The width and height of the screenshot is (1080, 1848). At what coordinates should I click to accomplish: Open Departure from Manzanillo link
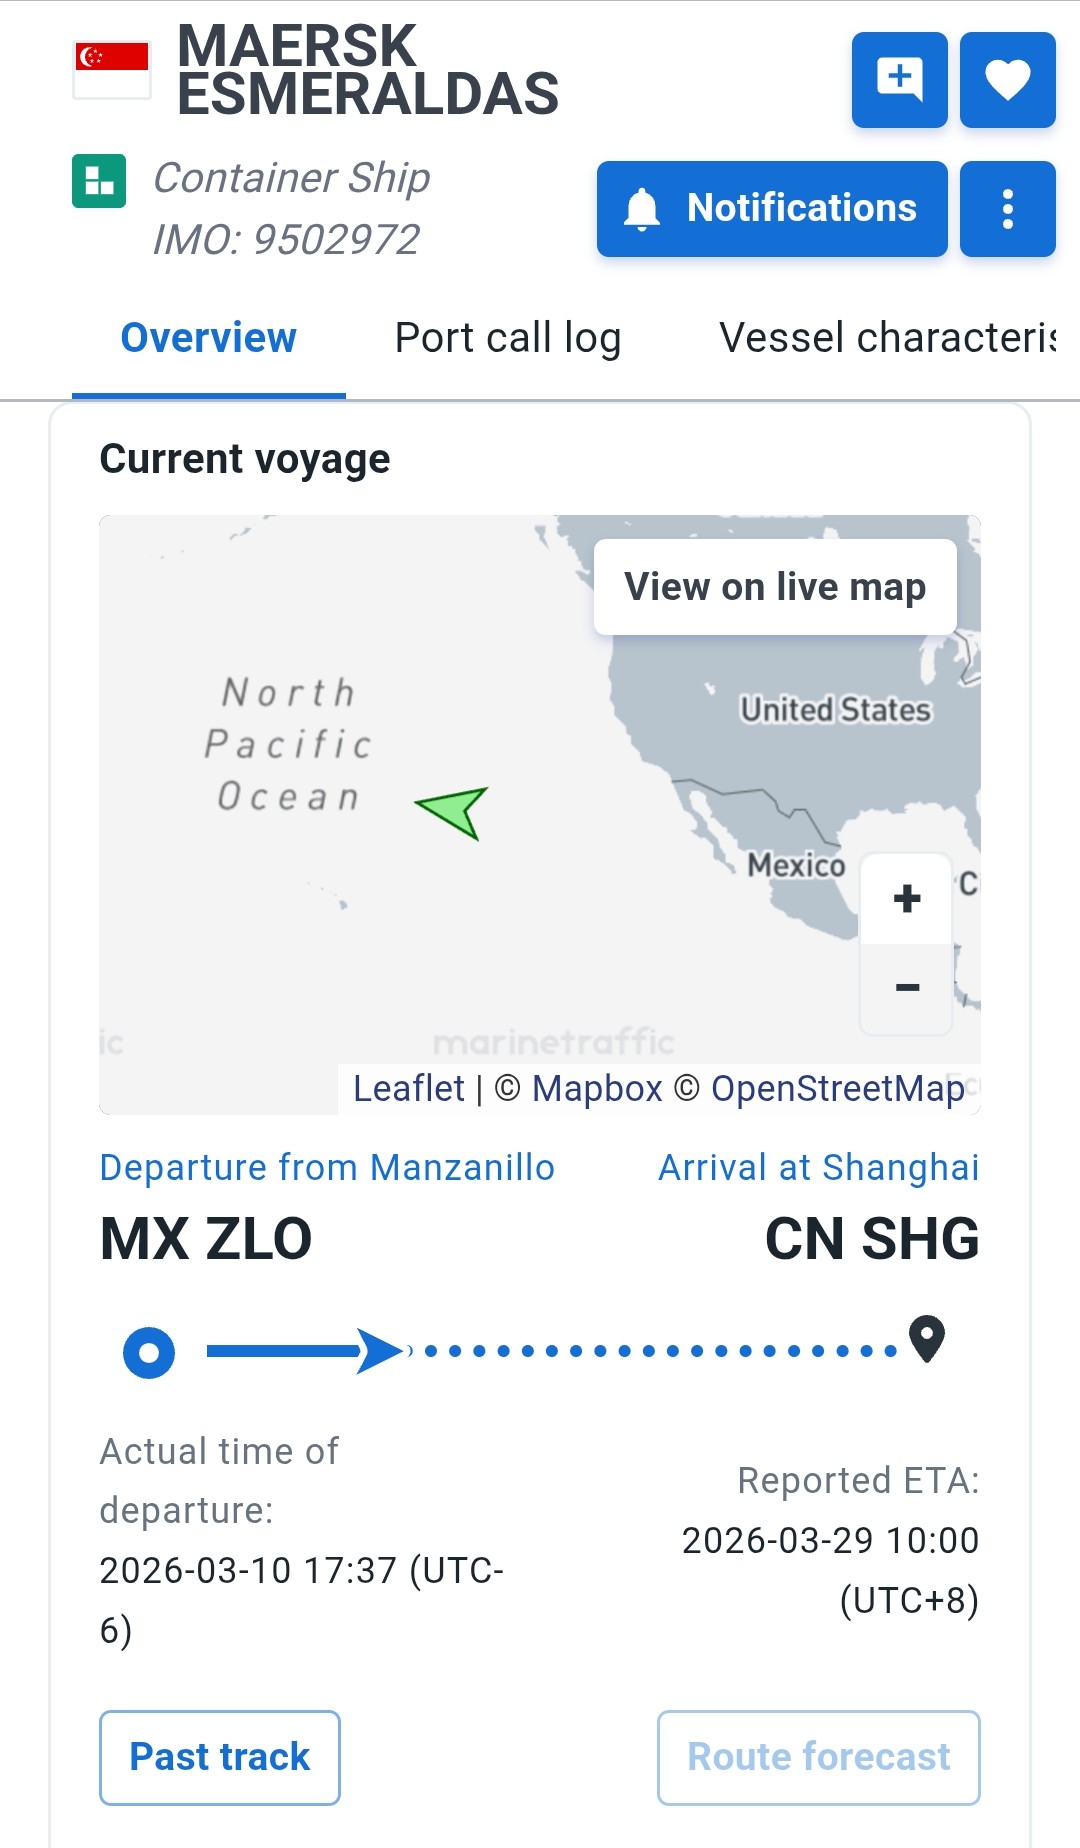(327, 1167)
